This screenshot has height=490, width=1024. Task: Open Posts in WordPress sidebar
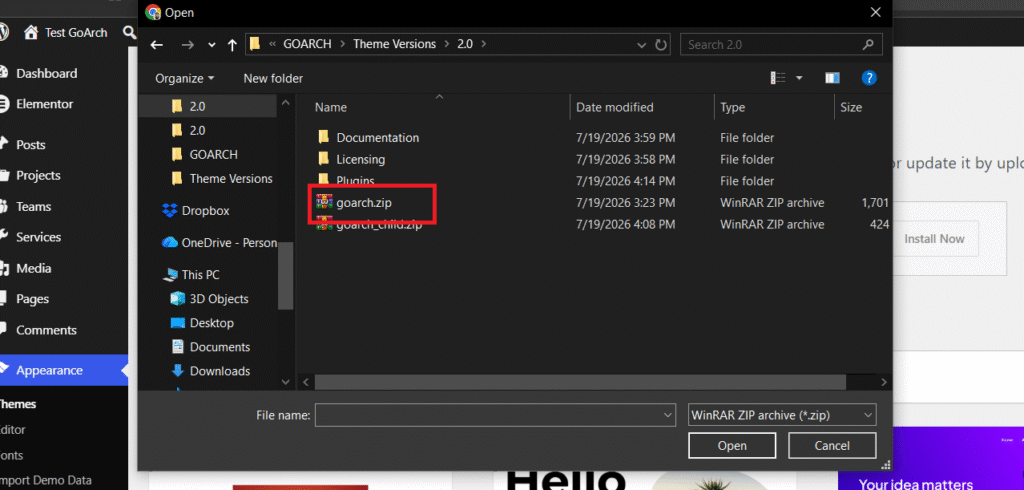[31, 144]
